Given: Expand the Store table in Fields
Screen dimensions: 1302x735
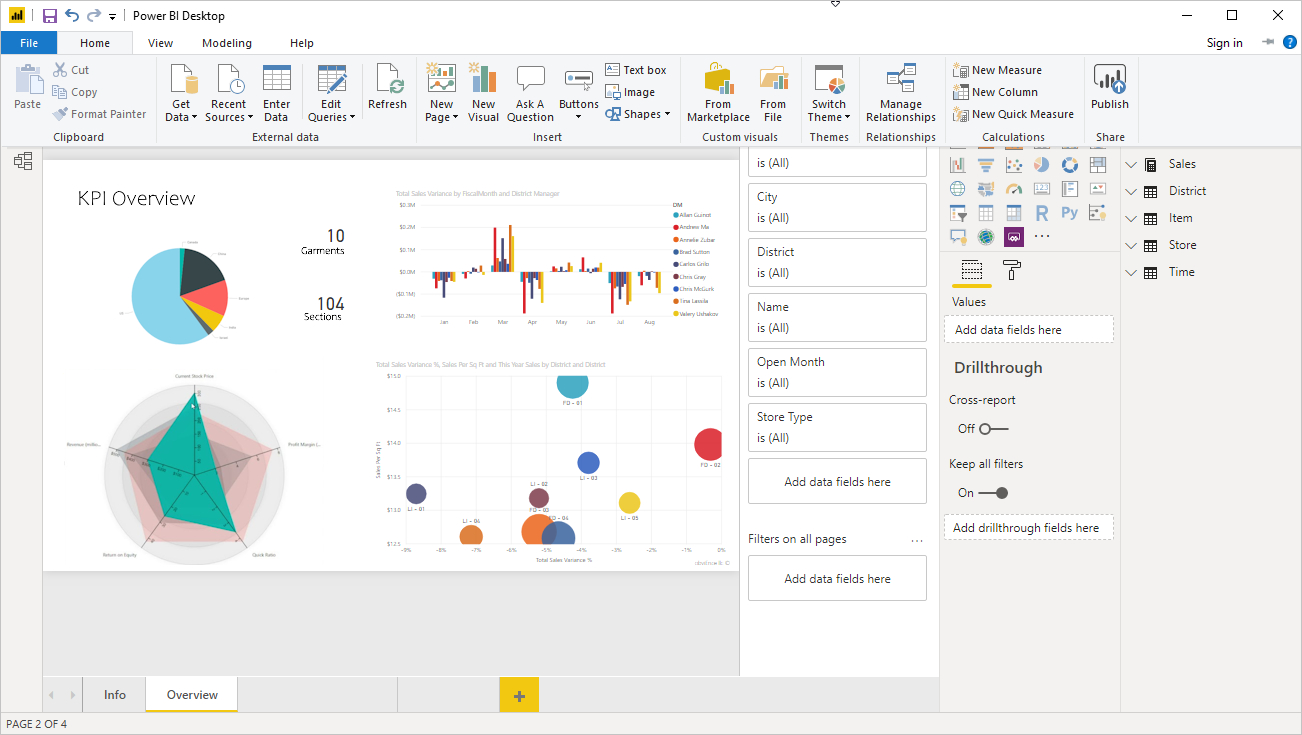Looking at the screenshot, I should click(x=1132, y=246).
